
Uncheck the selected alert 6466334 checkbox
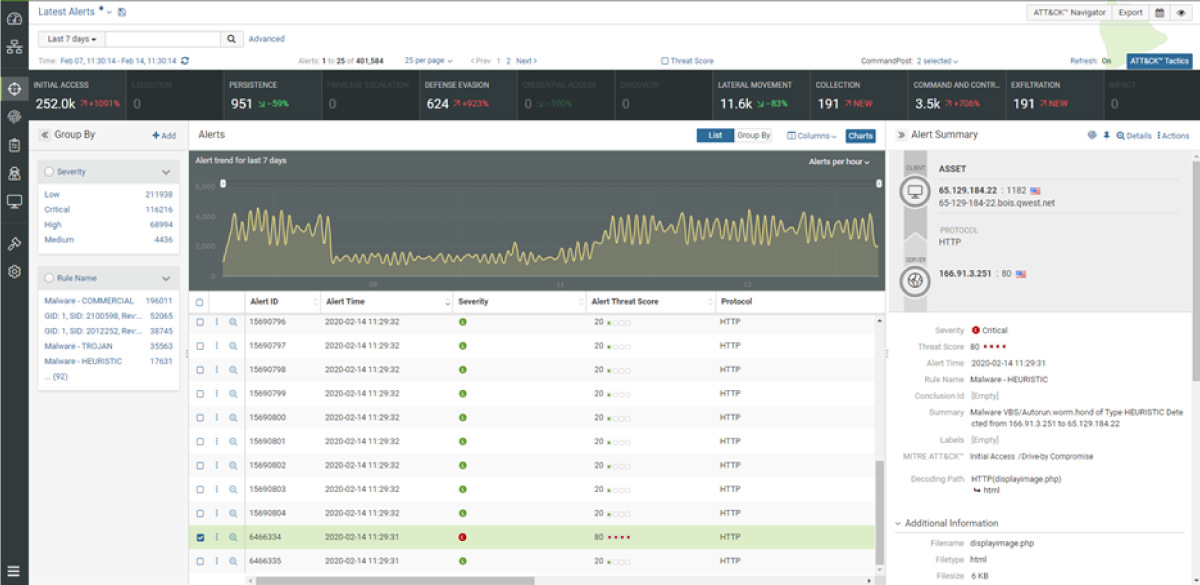pyautogui.click(x=200, y=537)
